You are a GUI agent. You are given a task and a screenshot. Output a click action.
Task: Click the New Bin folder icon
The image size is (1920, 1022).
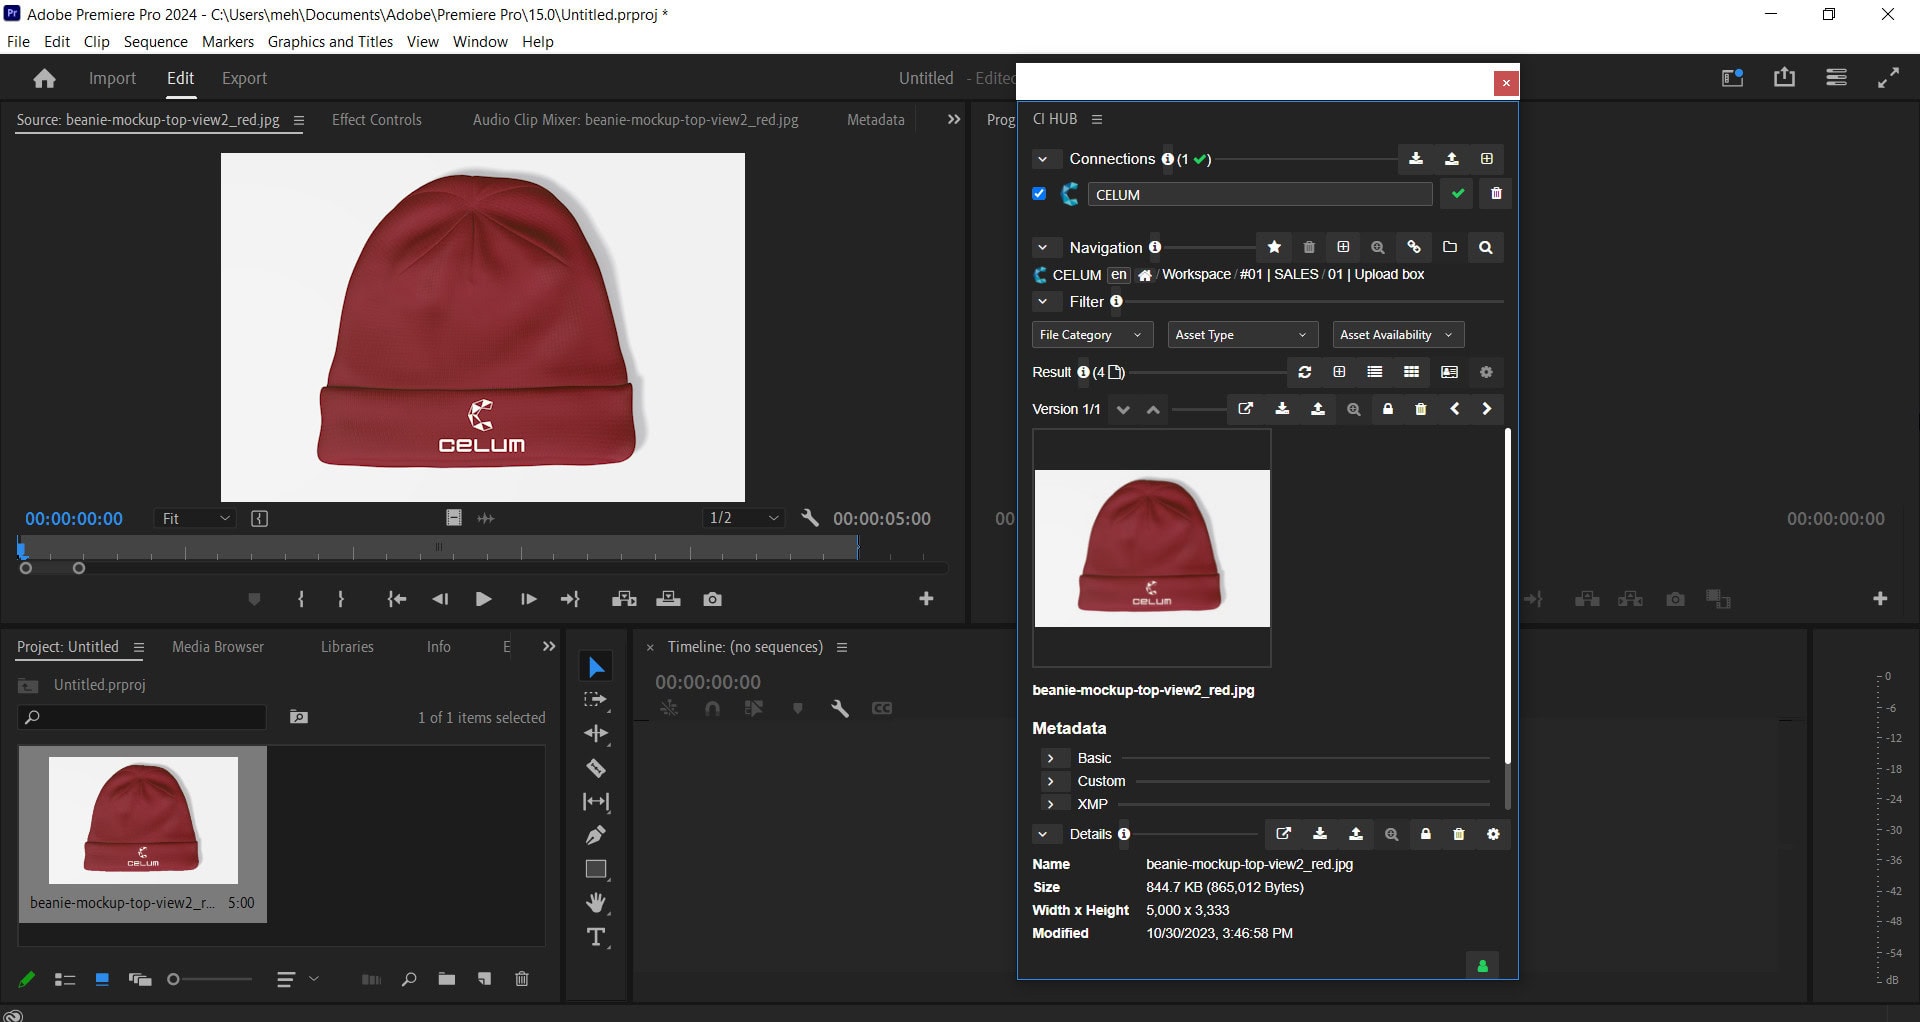446,979
